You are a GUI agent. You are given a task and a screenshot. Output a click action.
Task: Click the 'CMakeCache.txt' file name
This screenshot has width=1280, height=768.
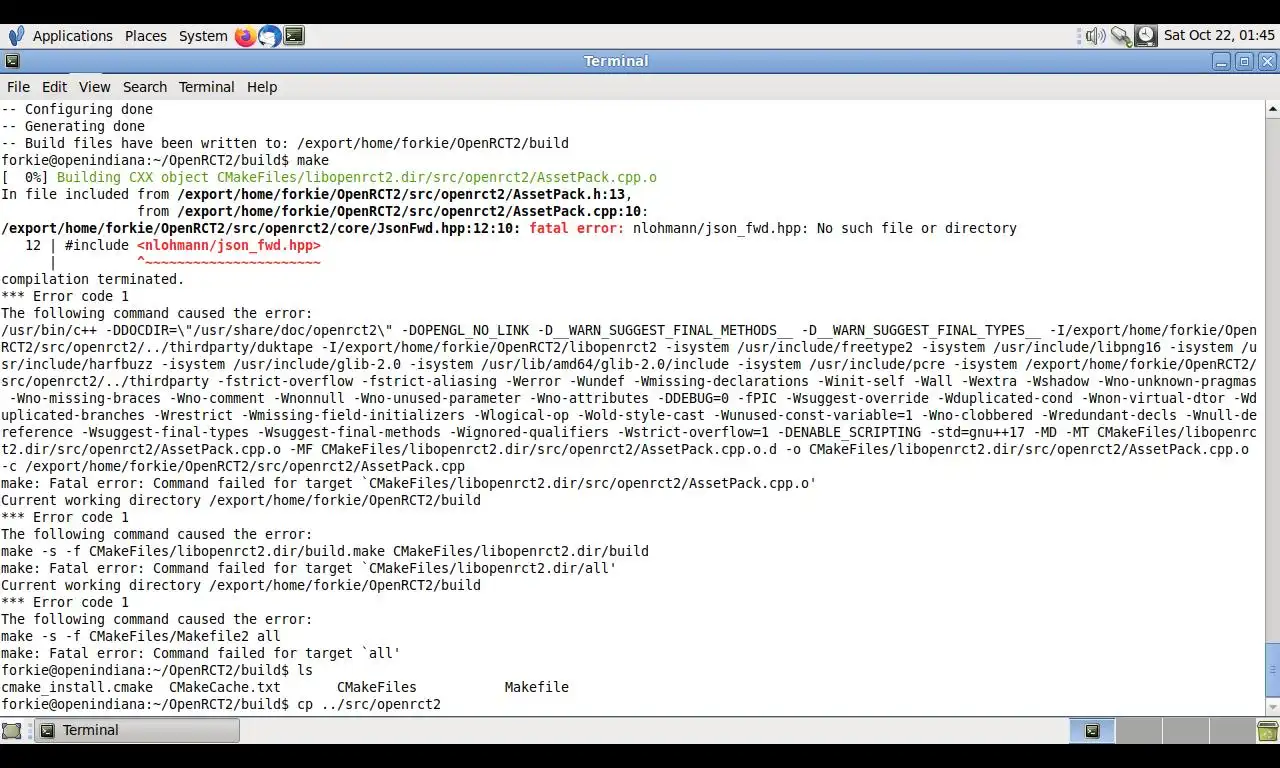(x=225, y=687)
